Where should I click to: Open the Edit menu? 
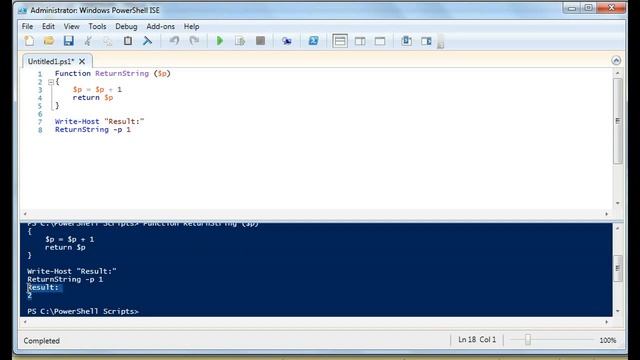48,26
